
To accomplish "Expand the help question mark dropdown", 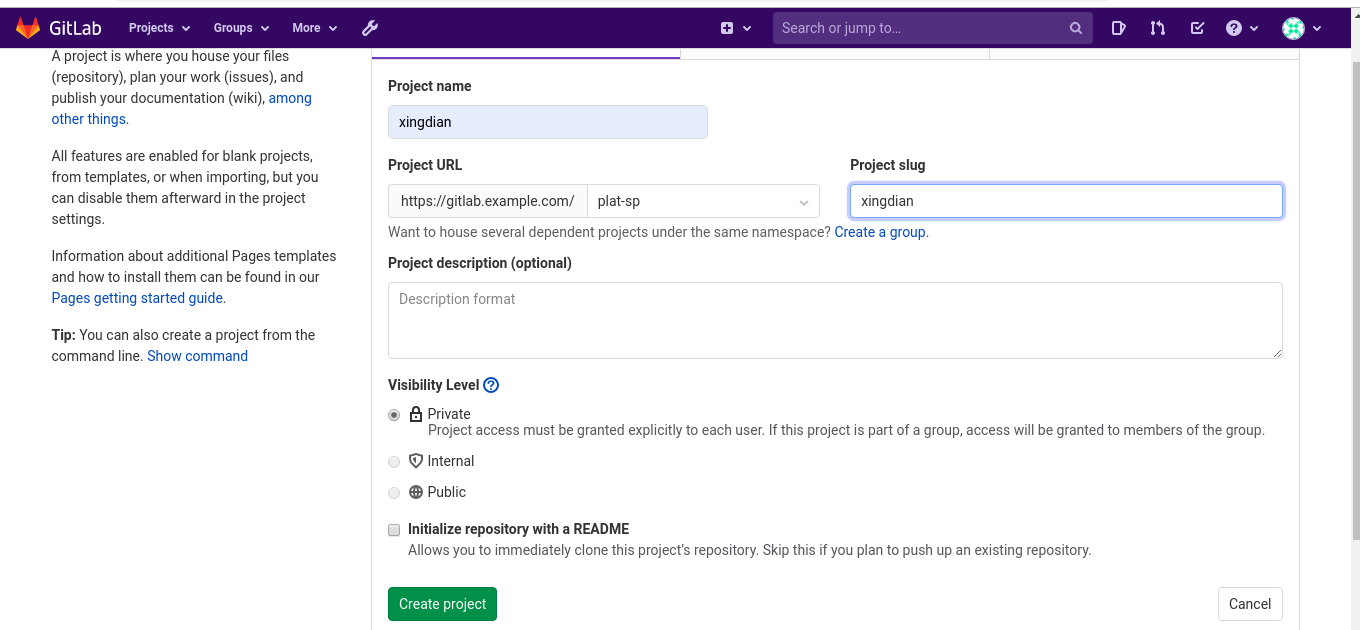I will click(x=1241, y=28).
